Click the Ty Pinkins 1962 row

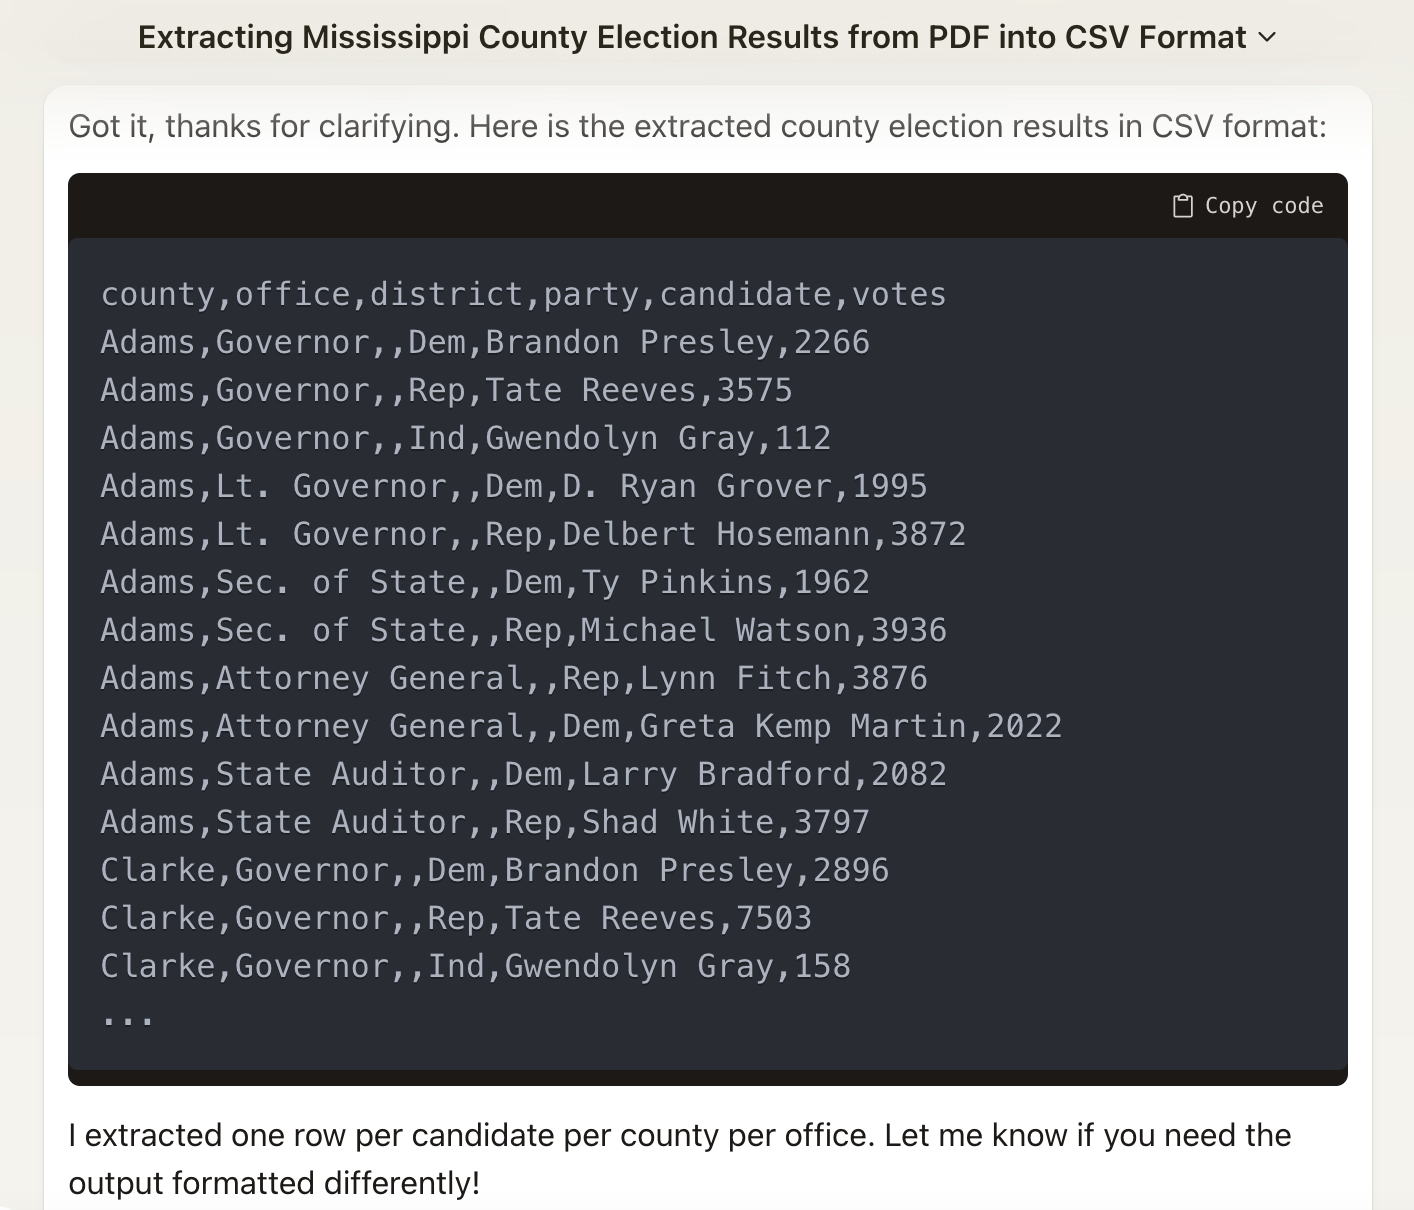(x=485, y=583)
